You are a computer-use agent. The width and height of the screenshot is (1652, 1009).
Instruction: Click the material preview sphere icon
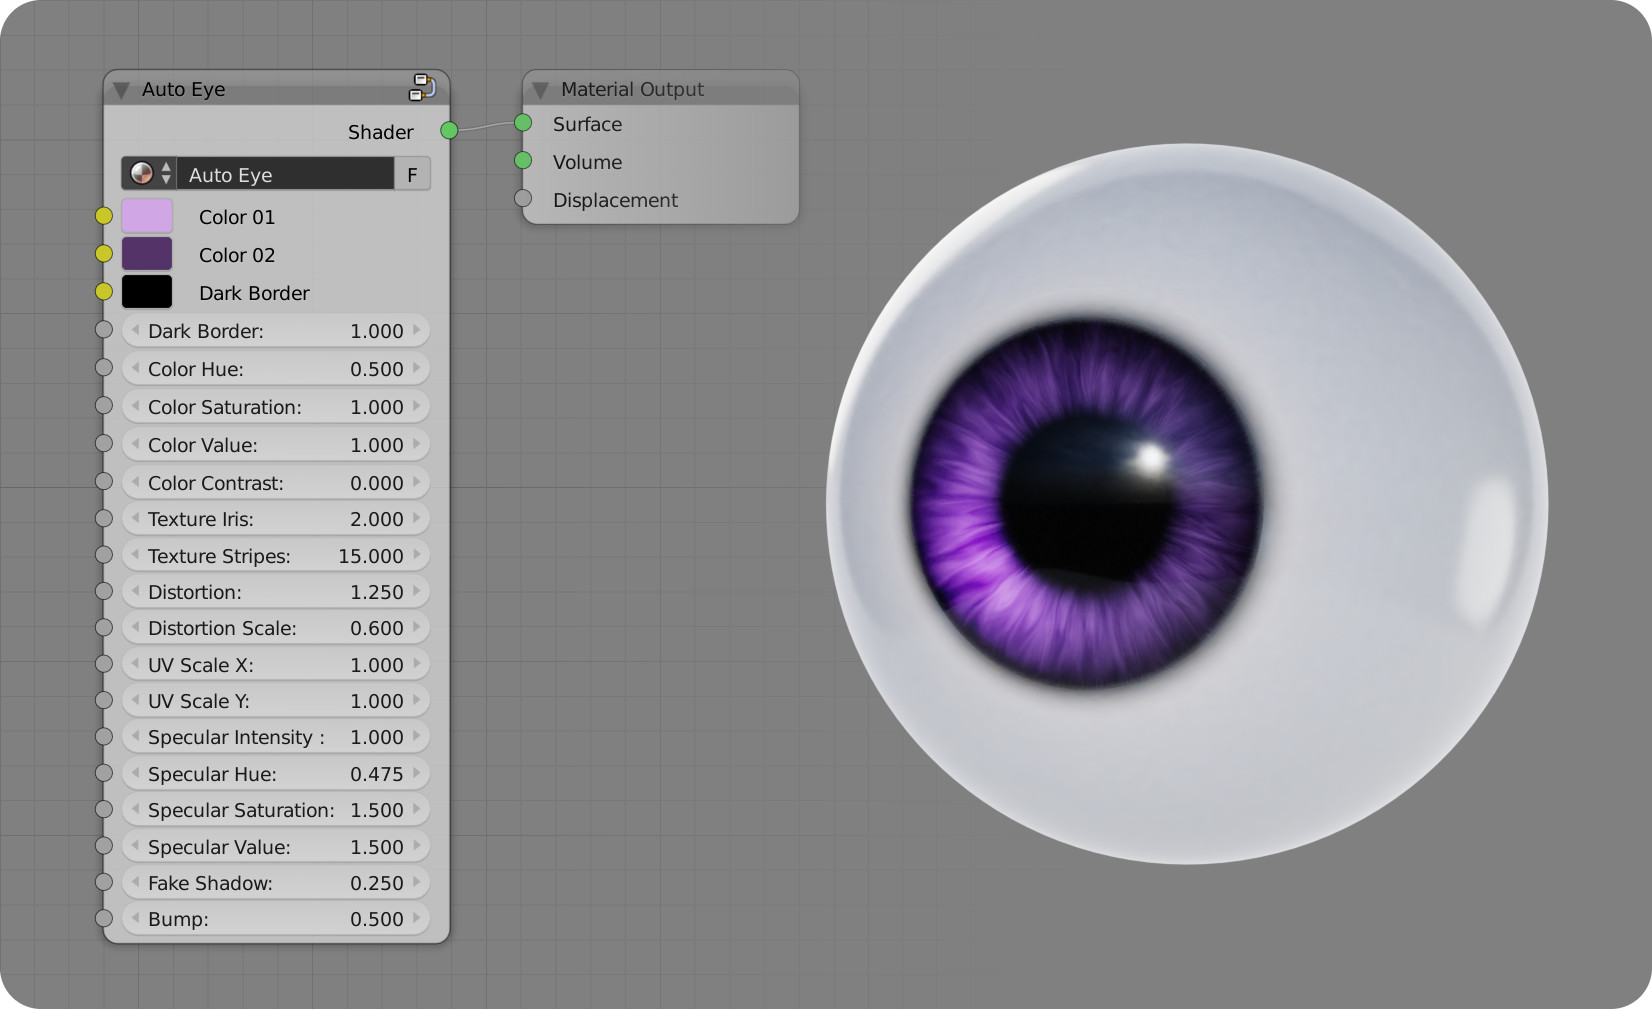click(x=140, y=173)
